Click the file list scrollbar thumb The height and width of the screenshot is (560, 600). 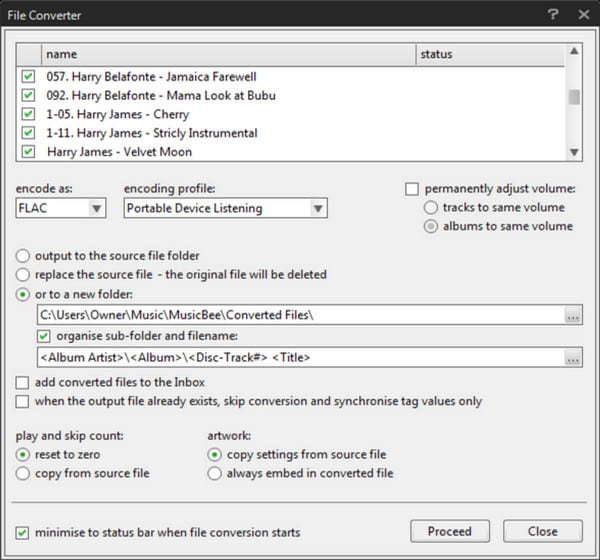point(574,97)
